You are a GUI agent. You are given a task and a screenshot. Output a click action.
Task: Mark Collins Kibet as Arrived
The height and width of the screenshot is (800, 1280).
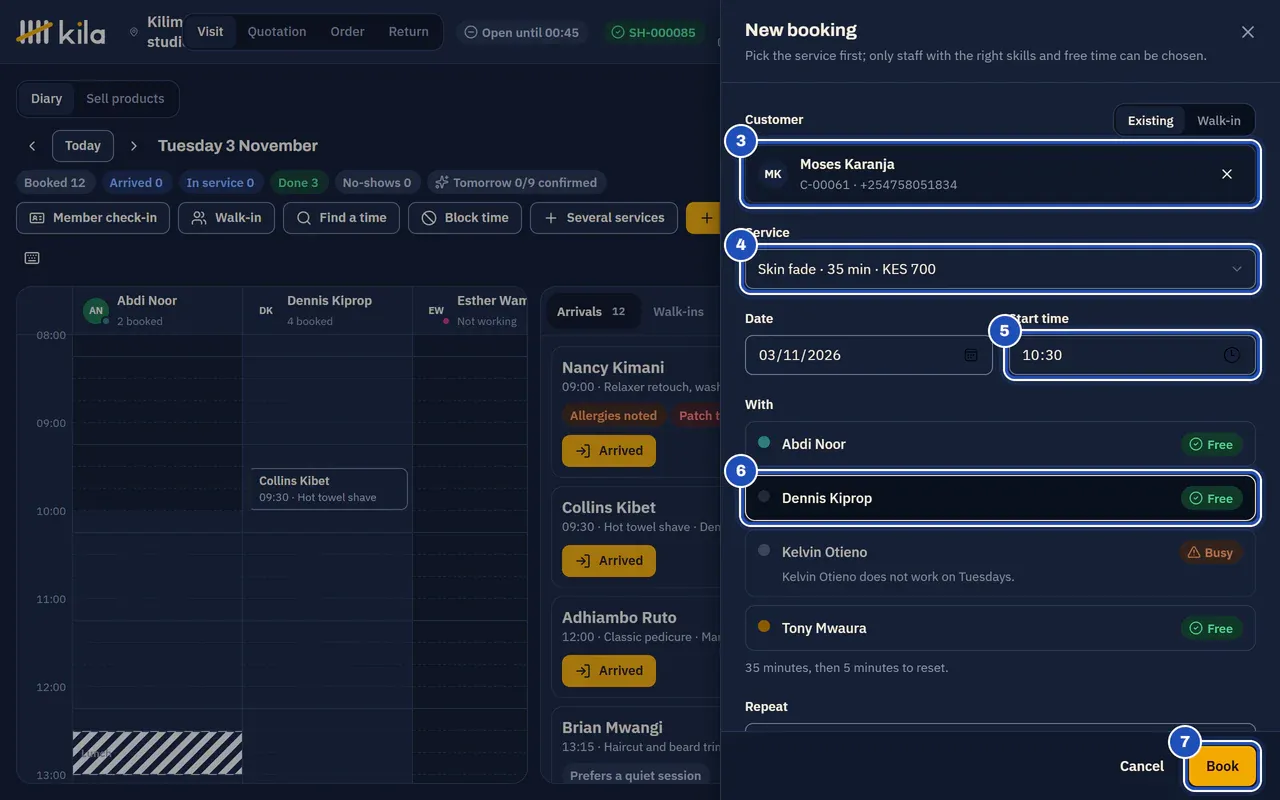point(609,561)
